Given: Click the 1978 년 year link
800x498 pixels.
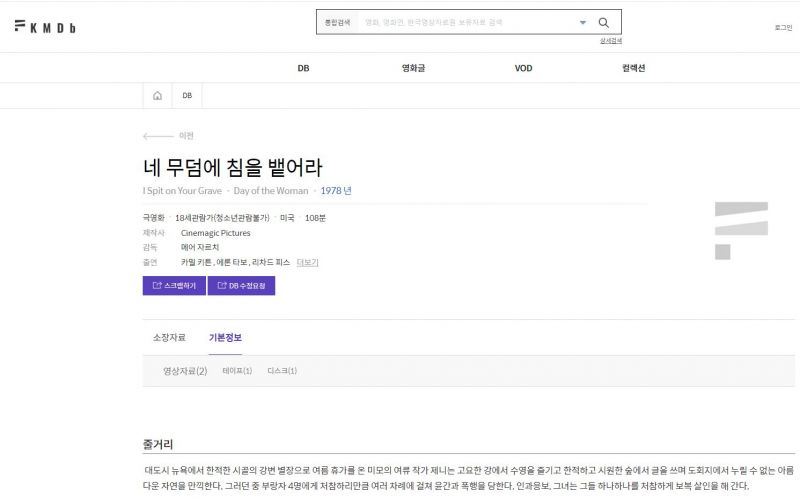Looking at the screenshot, I should 336,190.
